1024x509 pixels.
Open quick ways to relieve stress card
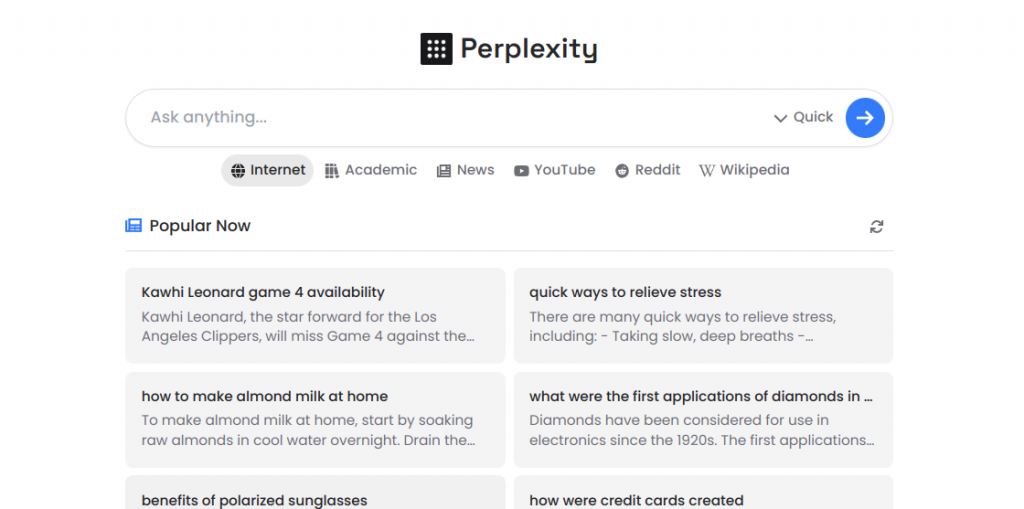[x=703, y=316]
